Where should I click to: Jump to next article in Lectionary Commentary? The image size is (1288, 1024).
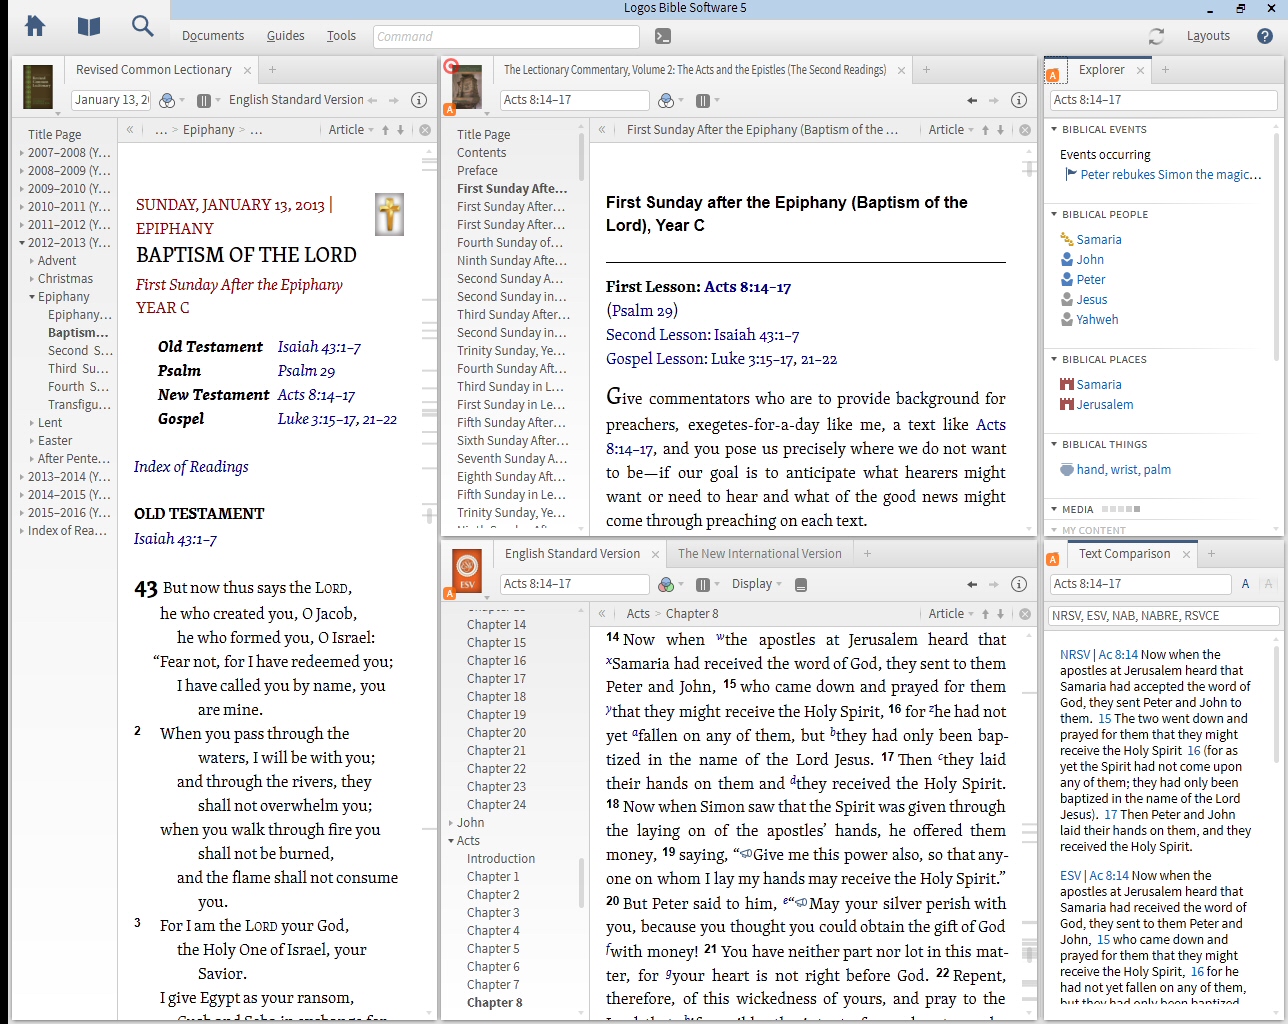[x=1000, y=130]
